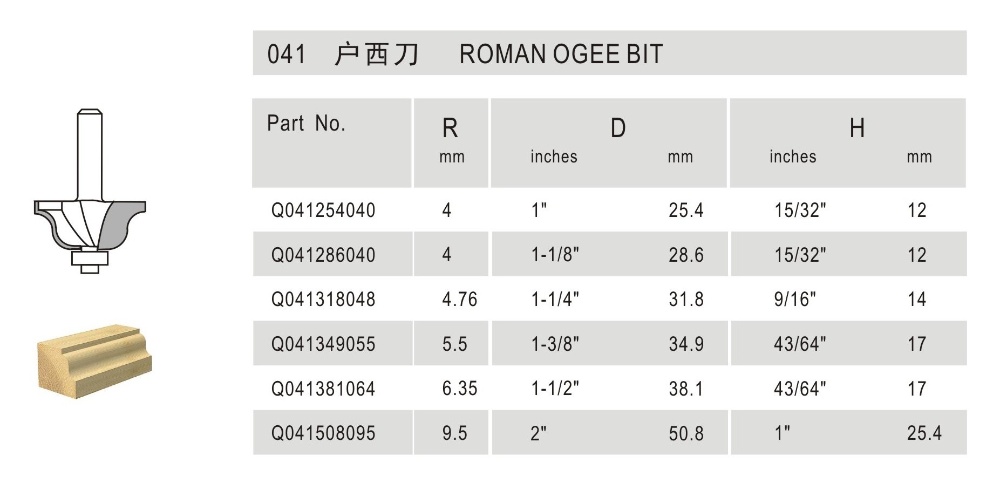
Task: Select part number Q041286040
Action: (323, 255)
